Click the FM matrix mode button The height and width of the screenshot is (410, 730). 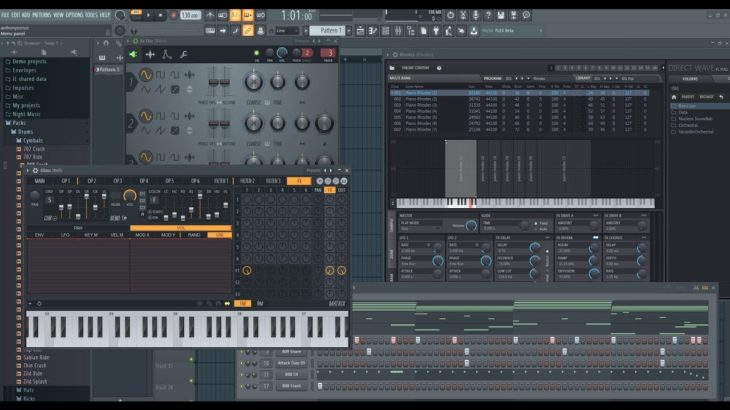[x=243, y=303]
